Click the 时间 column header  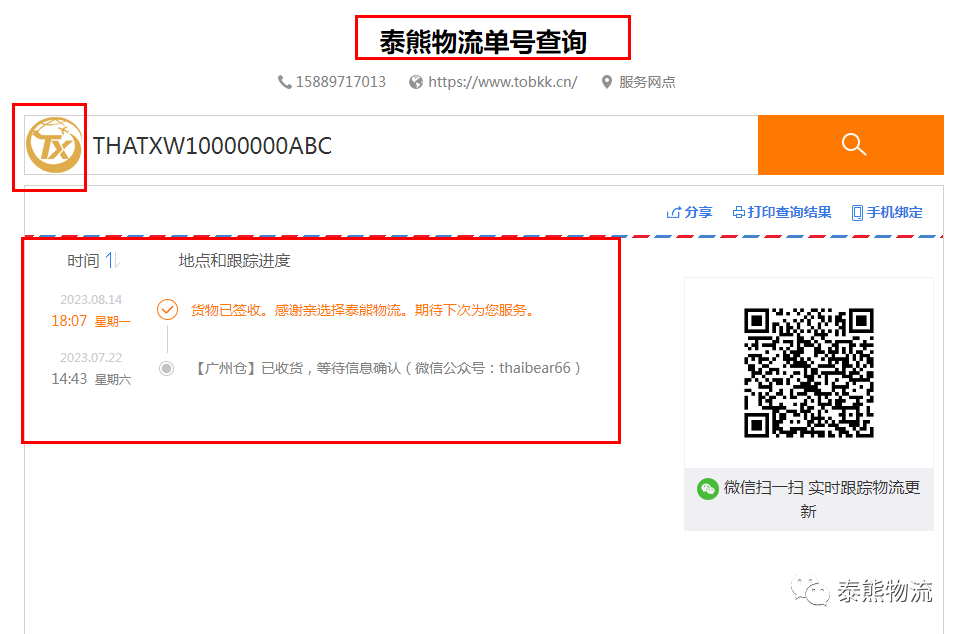[x=83, y=261]
